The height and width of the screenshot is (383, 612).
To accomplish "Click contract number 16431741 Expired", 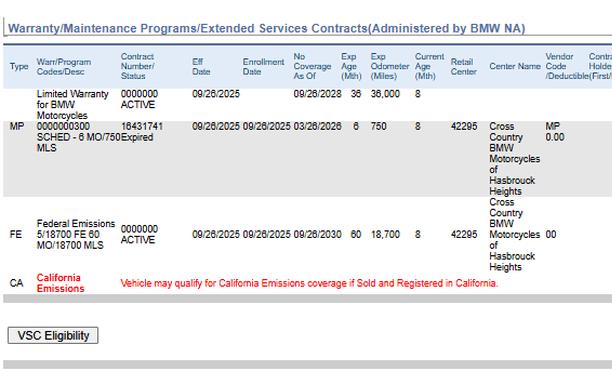I will [x=142, y=132].
